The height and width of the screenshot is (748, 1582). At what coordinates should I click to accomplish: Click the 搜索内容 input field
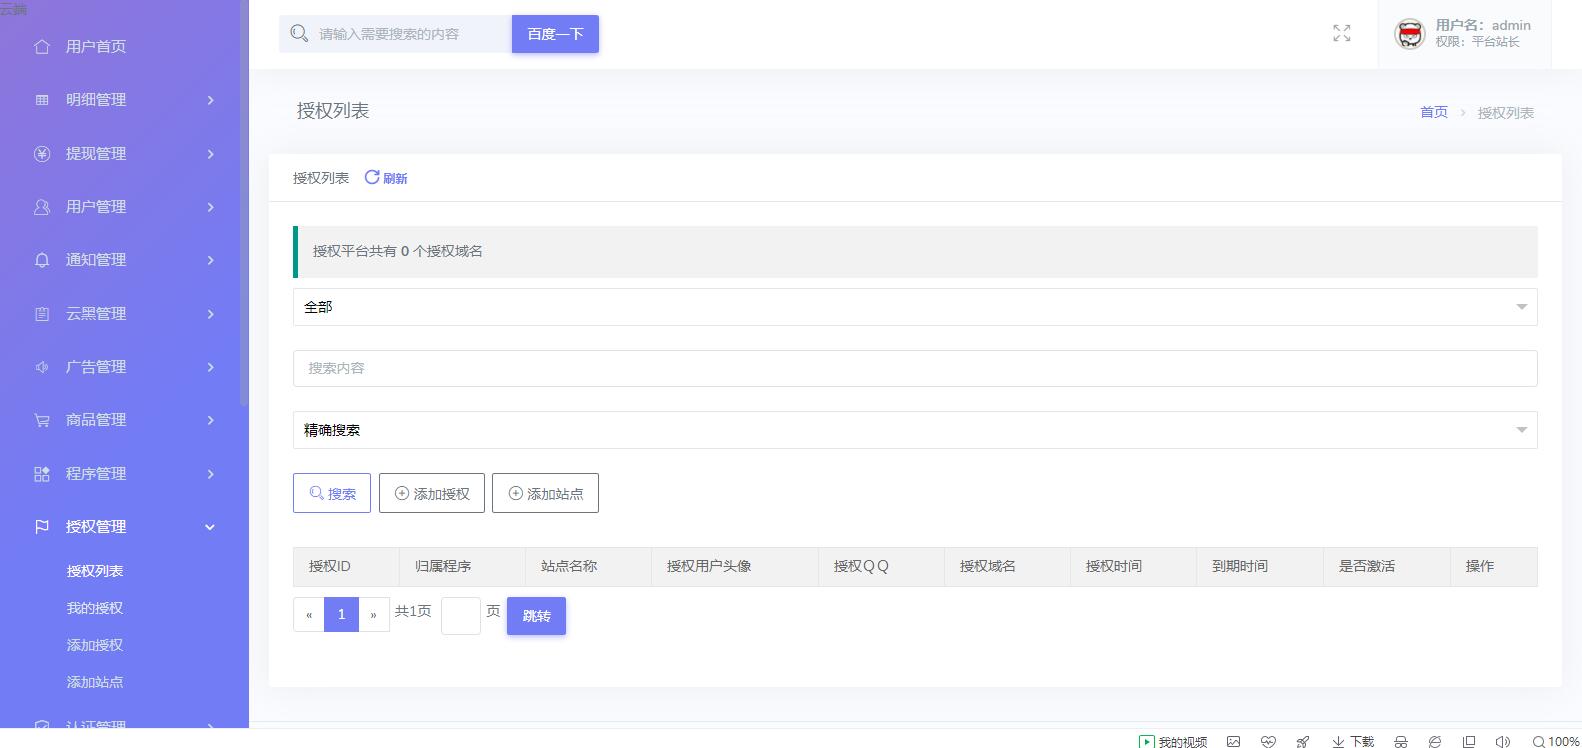coord(914,368)
